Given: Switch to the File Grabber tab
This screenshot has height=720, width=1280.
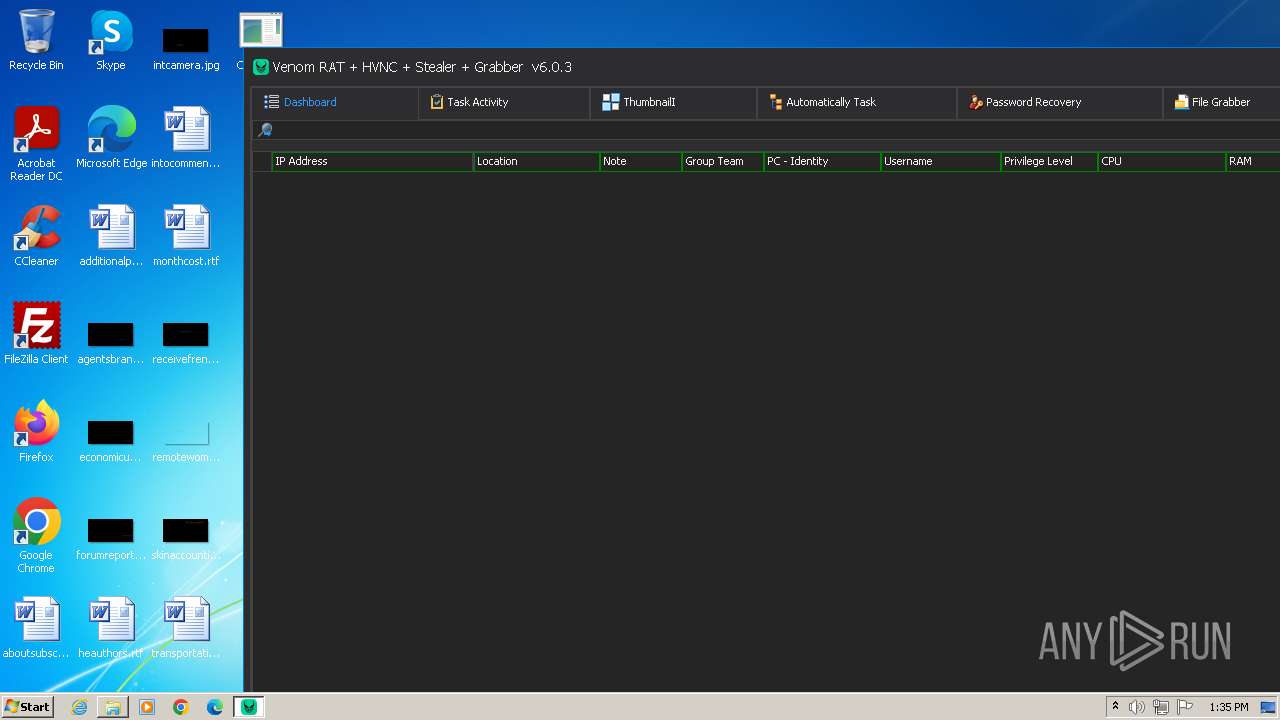Looking at the screenshot, I should [1221, 102].
